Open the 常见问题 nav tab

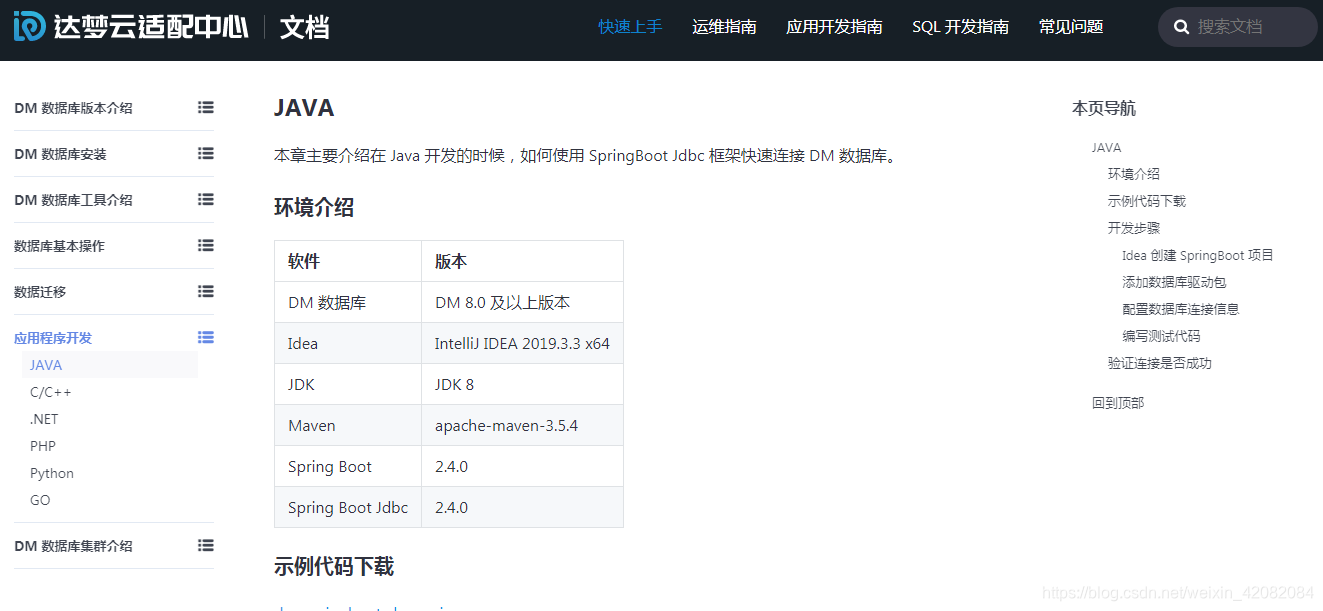[1071, 27]
